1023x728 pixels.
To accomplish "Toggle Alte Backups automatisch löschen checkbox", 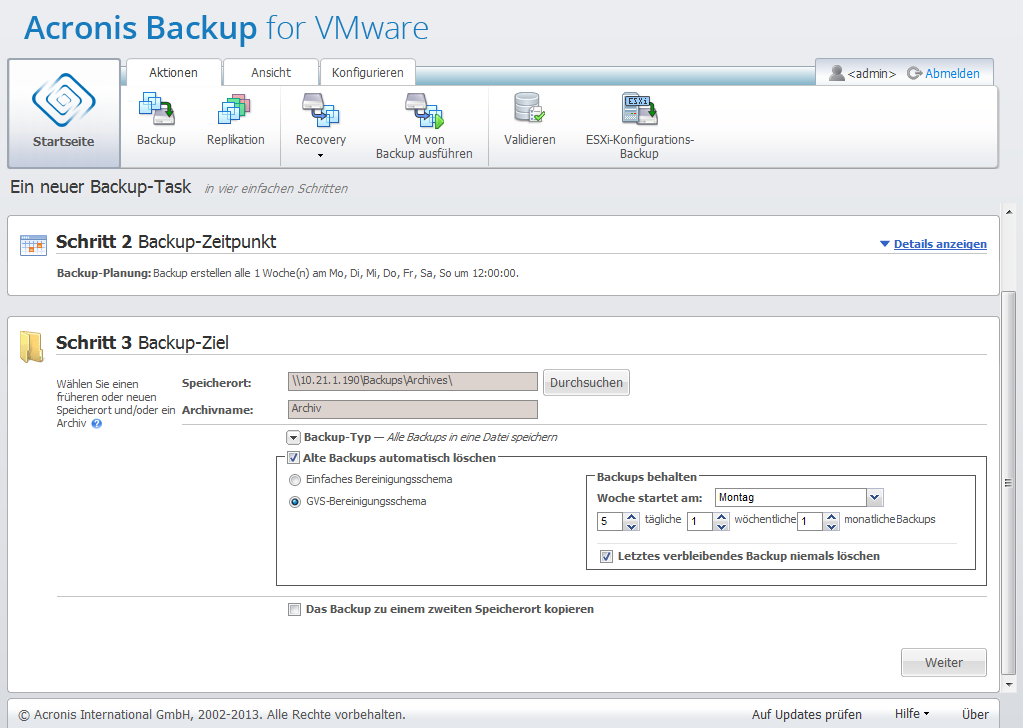I will coord(294,458).
